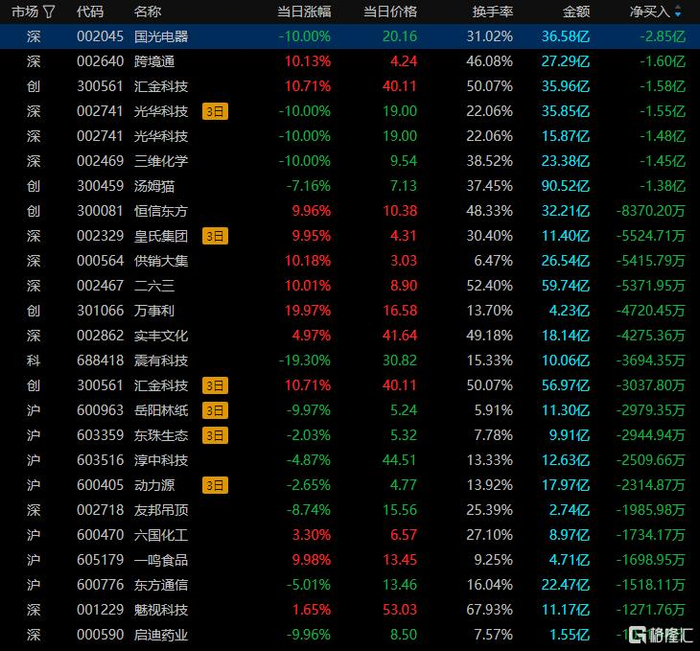Click price 44.51
700x651 pixels.
click(400, 460)
